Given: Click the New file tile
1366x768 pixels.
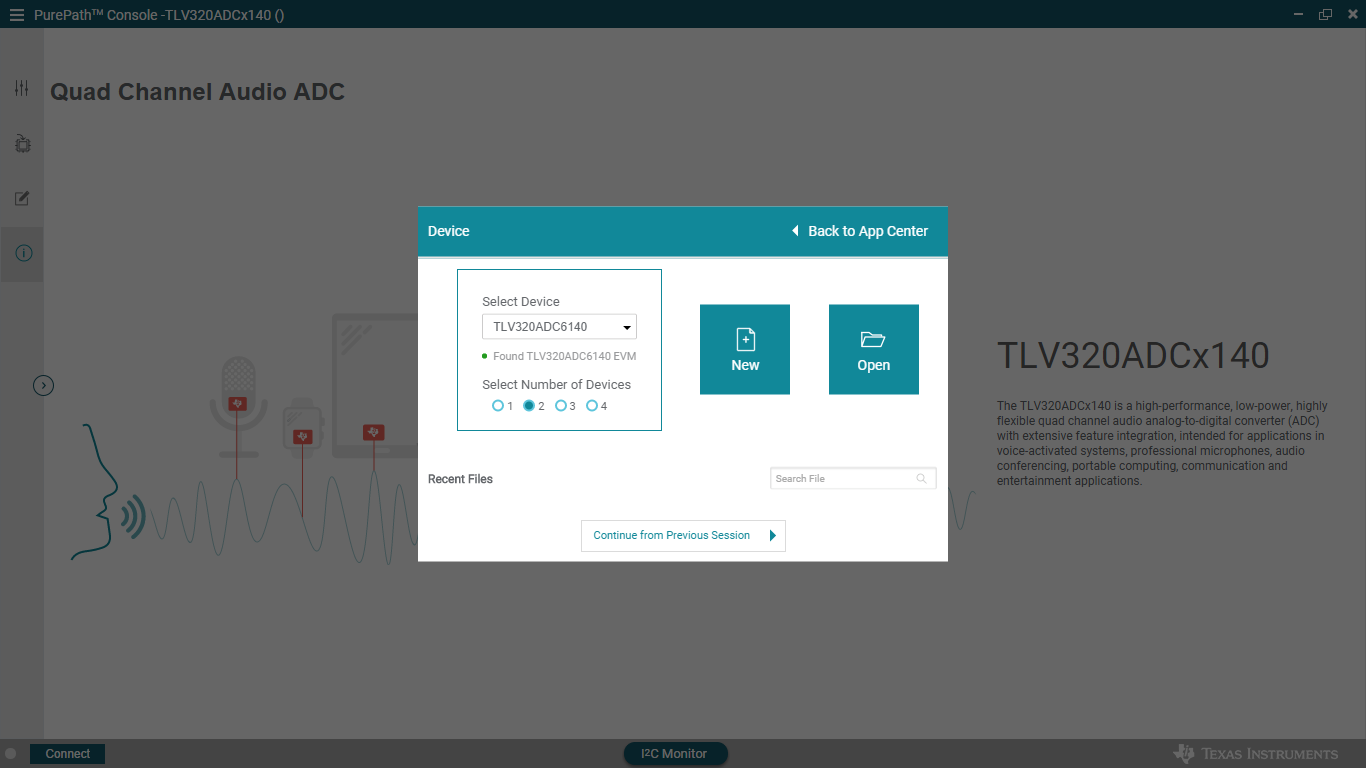Looking at the screenshot, I should coord(744,349).
